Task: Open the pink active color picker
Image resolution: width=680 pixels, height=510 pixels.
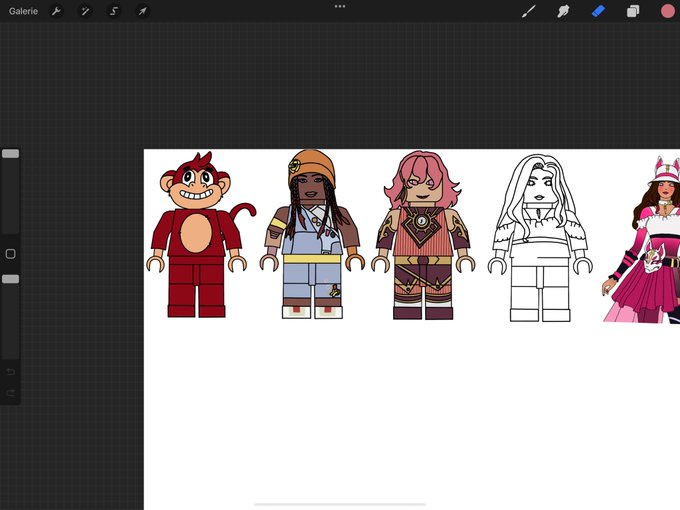Action: [x=667, y=11]
